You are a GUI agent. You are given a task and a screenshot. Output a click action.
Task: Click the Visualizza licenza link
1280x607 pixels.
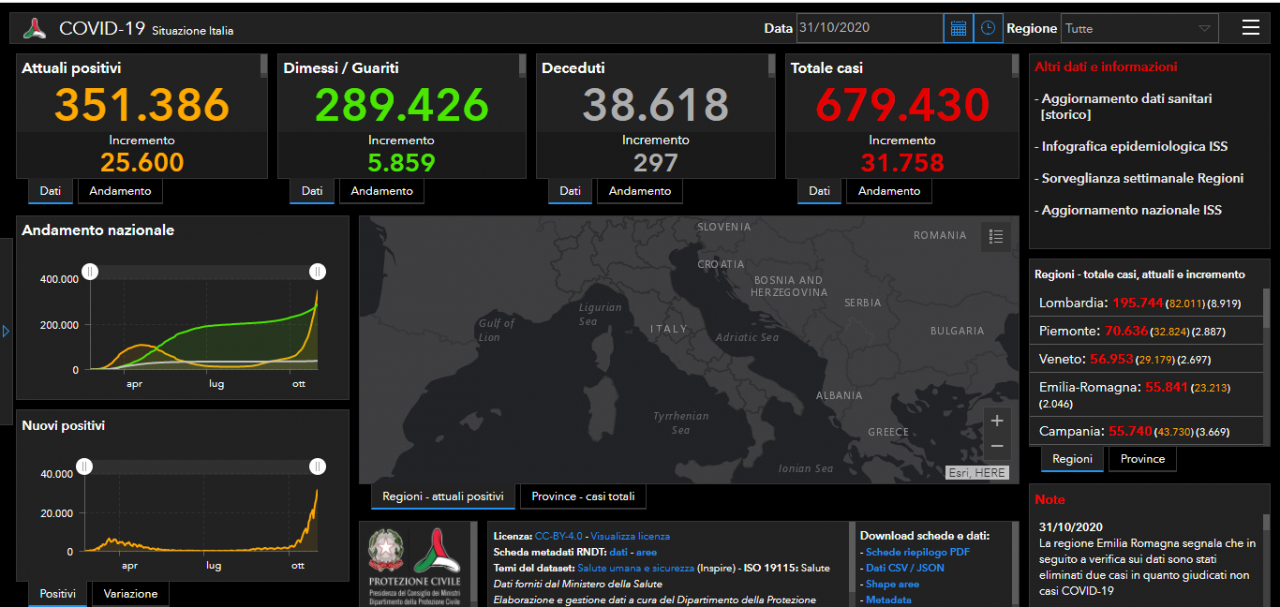[630, 536]
